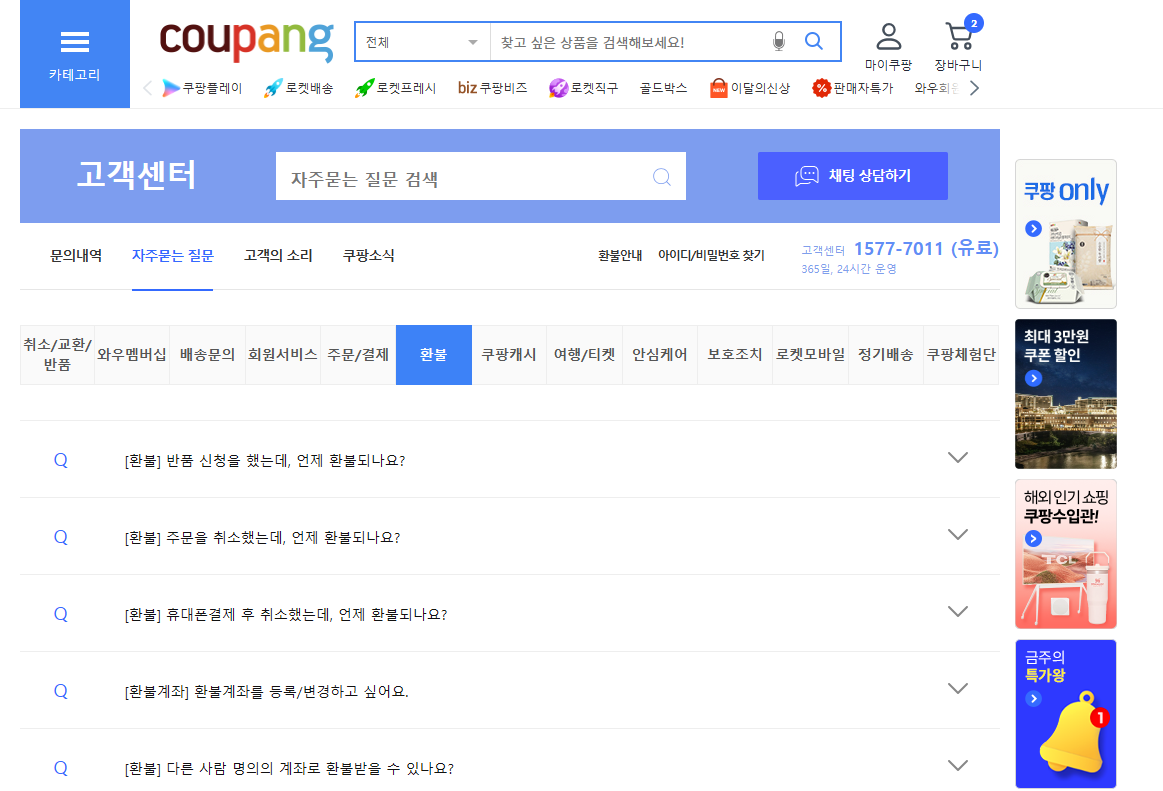Expand the 반품 신청 환불 question chevron
This screenshot has width=1163, height=791.
[958, 458]
